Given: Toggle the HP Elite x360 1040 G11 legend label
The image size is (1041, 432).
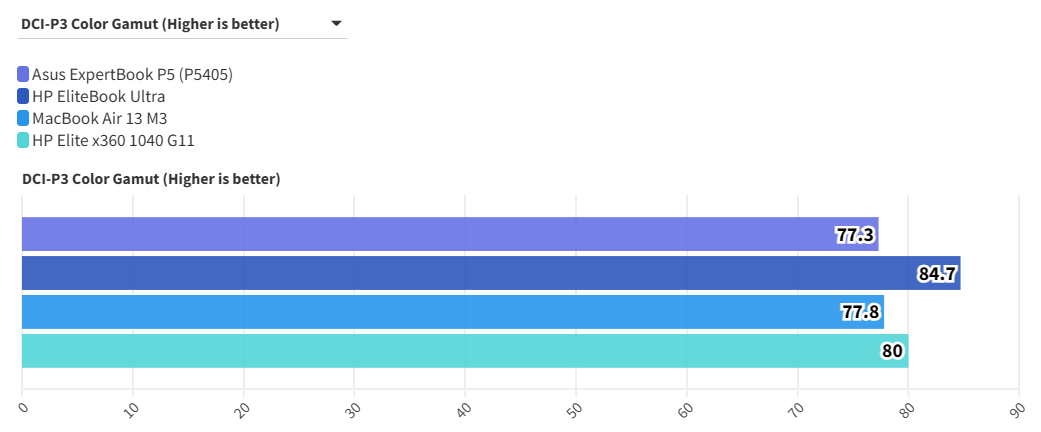Looking at the screenshot, I should click(x=113, y=141).
